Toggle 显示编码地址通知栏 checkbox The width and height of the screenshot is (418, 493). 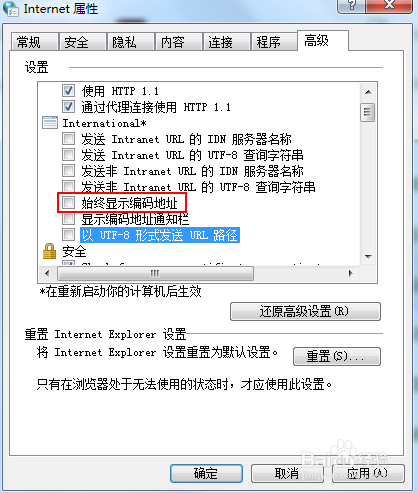click(x=68, y=219)
